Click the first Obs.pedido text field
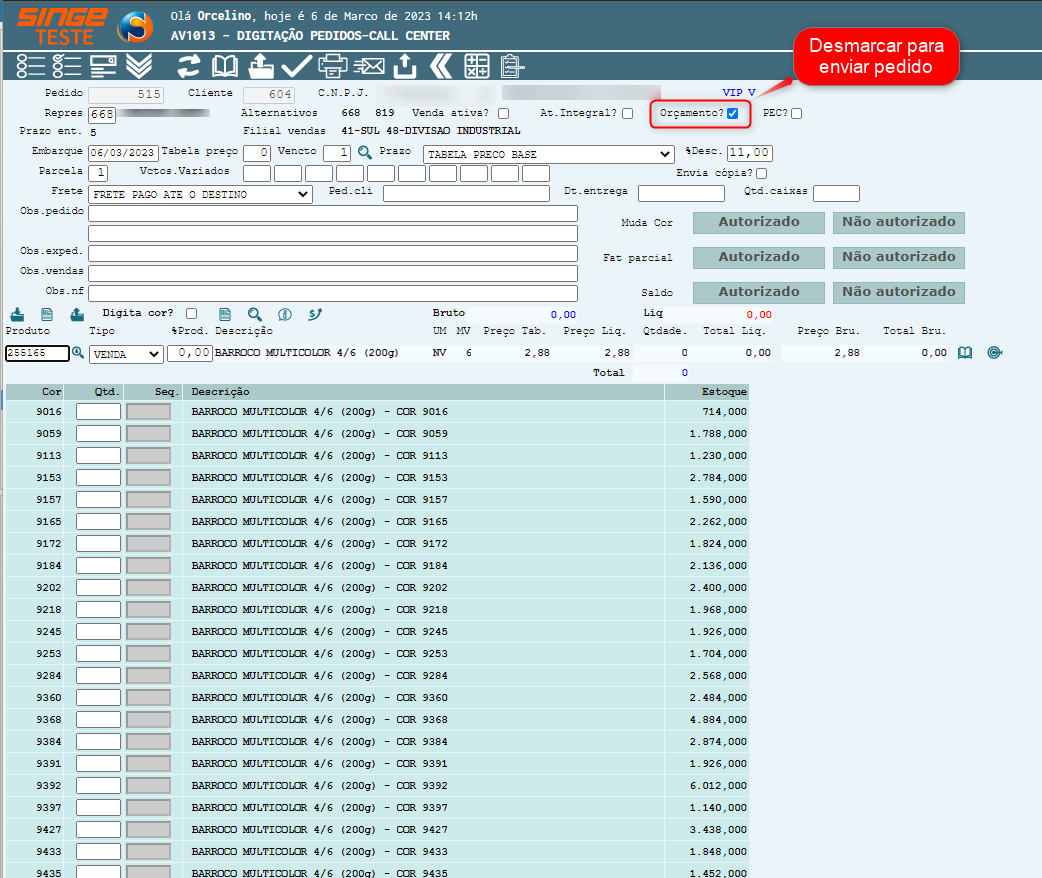Screen dimensions: 1042x878 pos(333,213)
